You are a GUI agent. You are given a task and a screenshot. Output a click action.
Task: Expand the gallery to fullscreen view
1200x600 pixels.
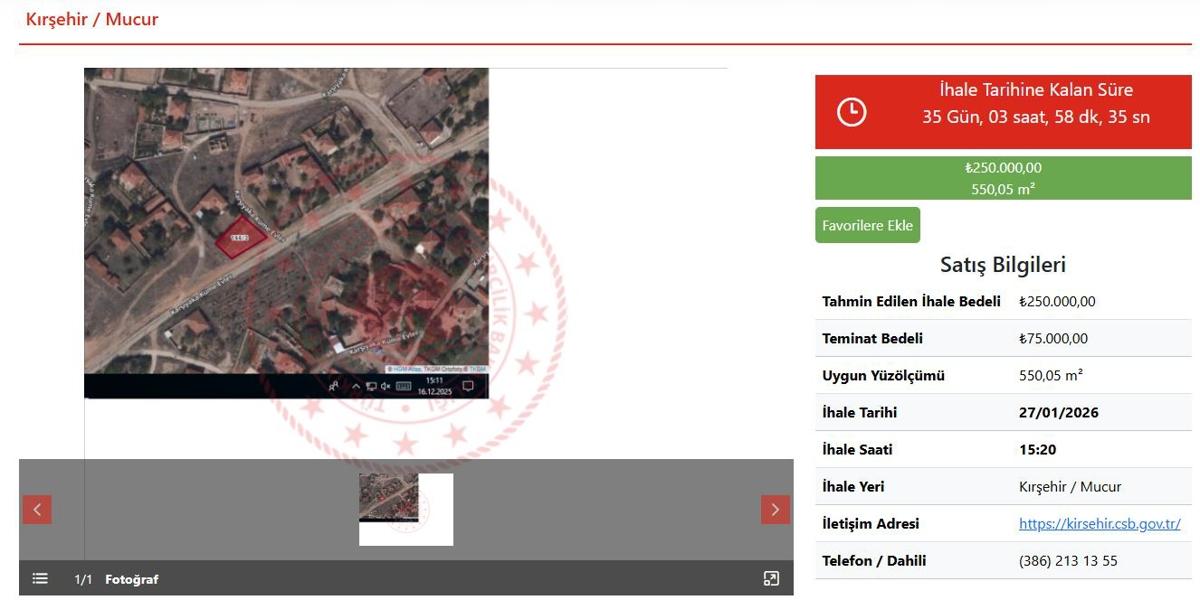pyautogui.click(x=771, y=579)
